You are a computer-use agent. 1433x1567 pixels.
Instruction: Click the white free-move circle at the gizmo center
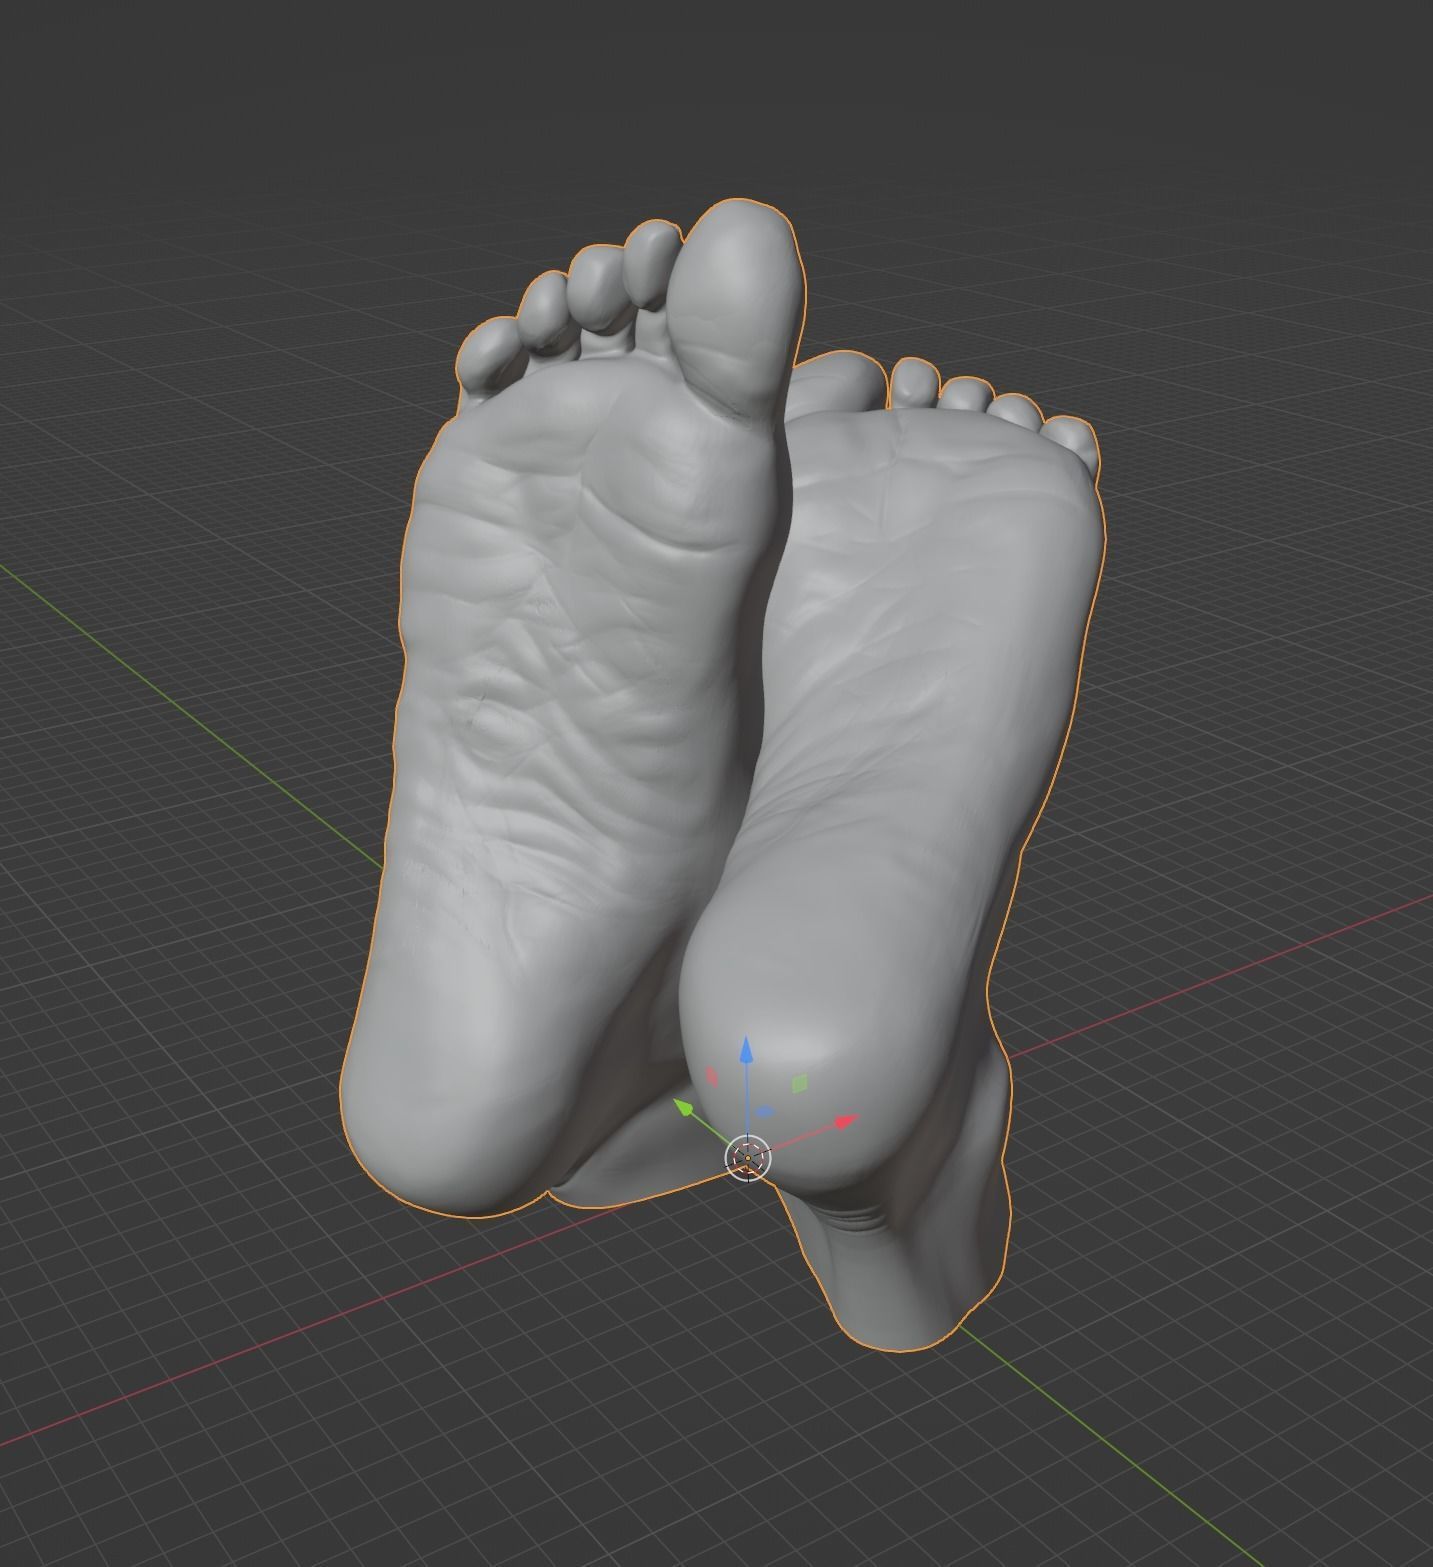[748, 1158]
